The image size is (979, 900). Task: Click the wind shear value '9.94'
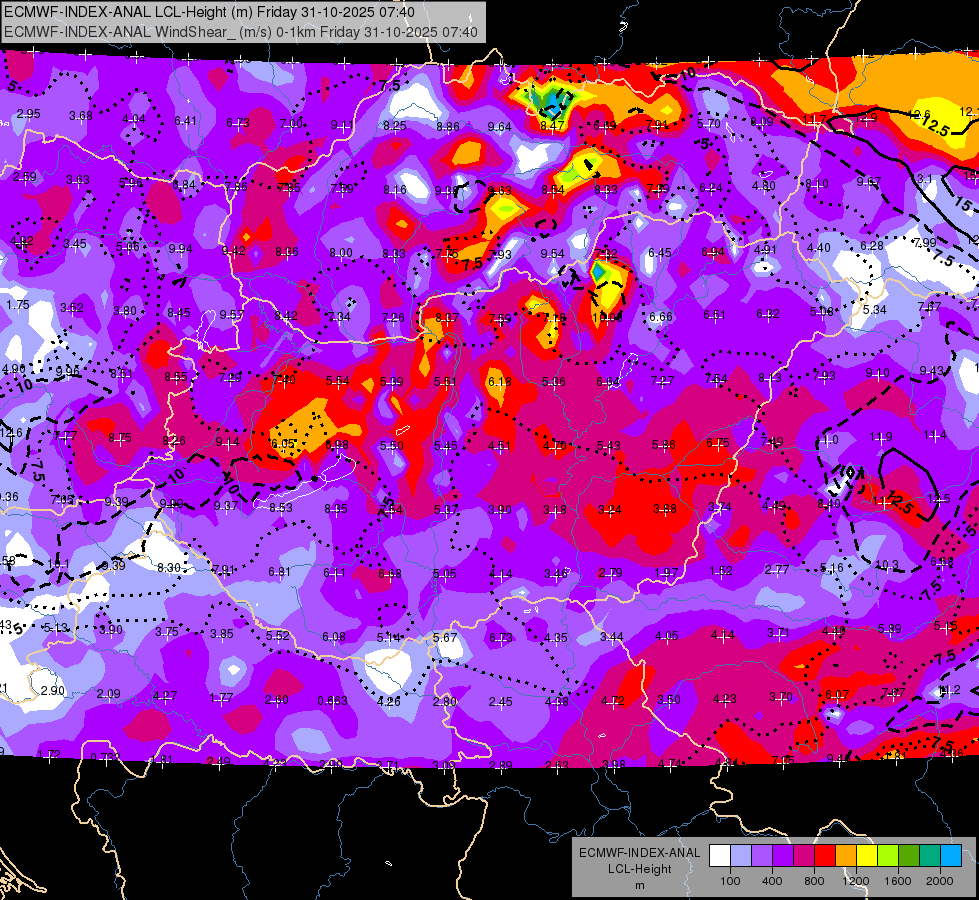[x=180, y=249]
